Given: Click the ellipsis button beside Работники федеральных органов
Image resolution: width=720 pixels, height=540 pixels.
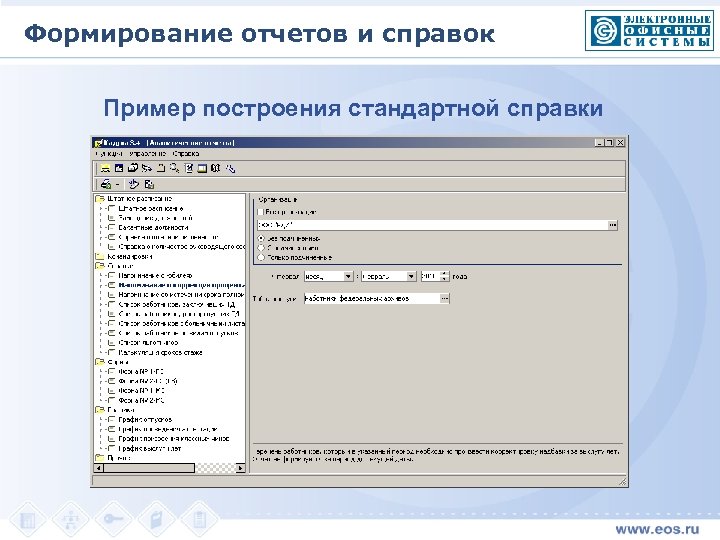Looking at the screenshot, I should [x=444, y=298].
